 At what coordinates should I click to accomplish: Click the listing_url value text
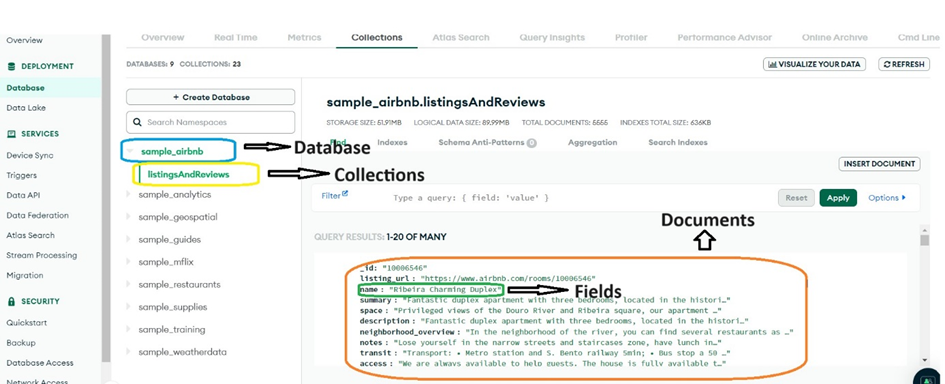click(508, 279)
